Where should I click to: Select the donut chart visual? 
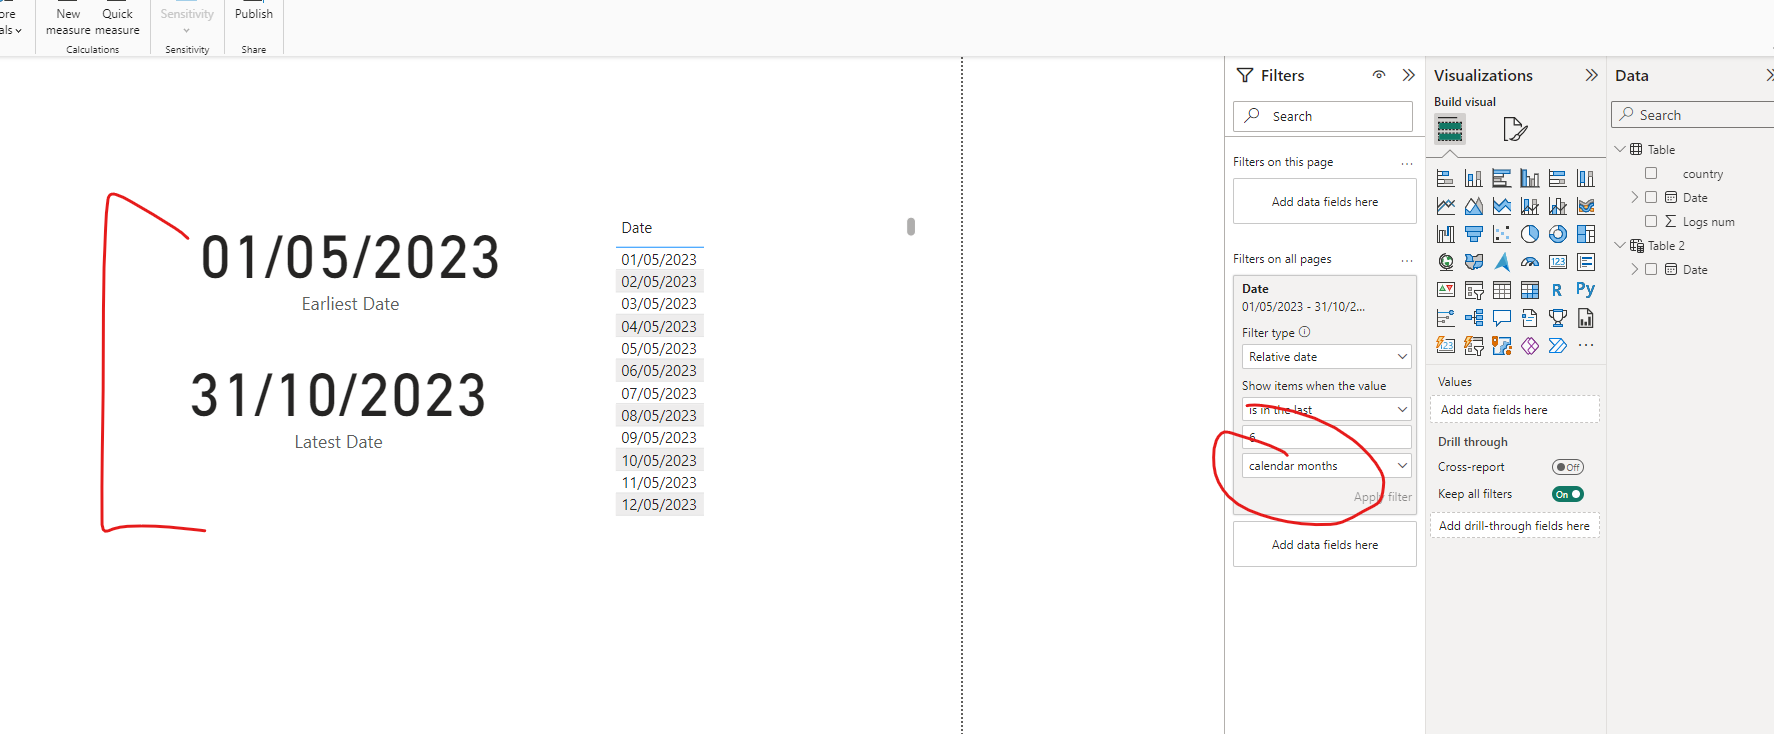point(1557,234)
